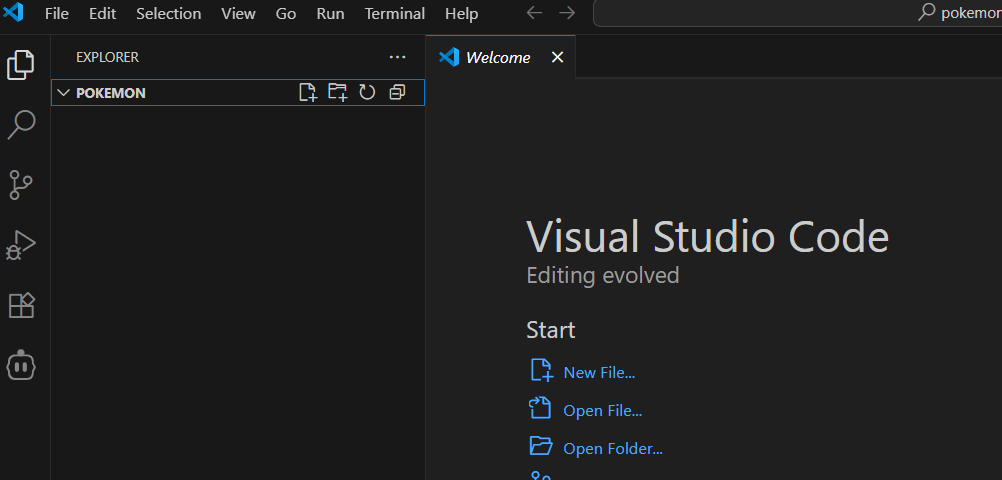This screenshot has width=1002, height=480.
Task: Collapse the POKEMON folder section
Action: coord(63,93)
